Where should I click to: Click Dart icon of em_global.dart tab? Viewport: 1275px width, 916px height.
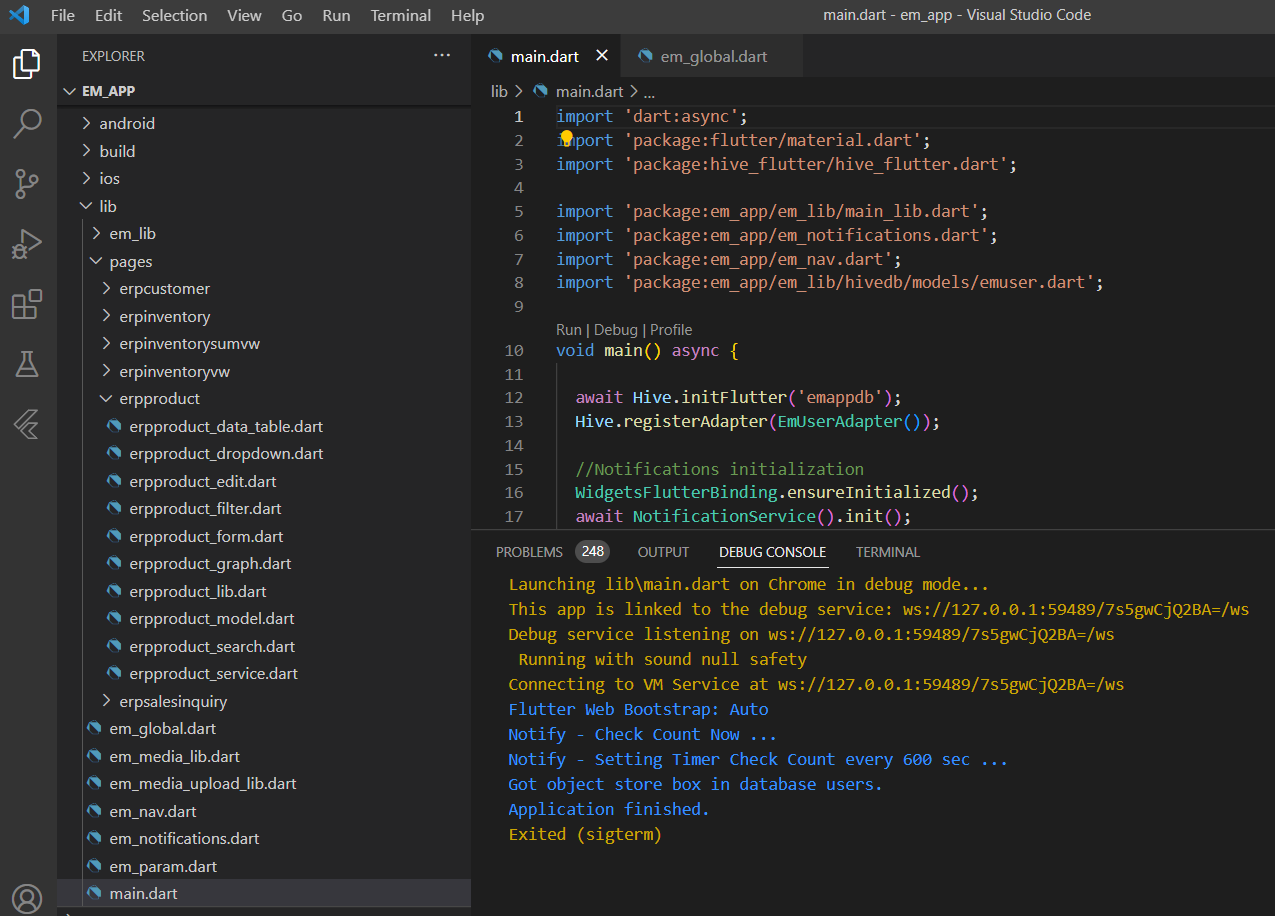645,56
